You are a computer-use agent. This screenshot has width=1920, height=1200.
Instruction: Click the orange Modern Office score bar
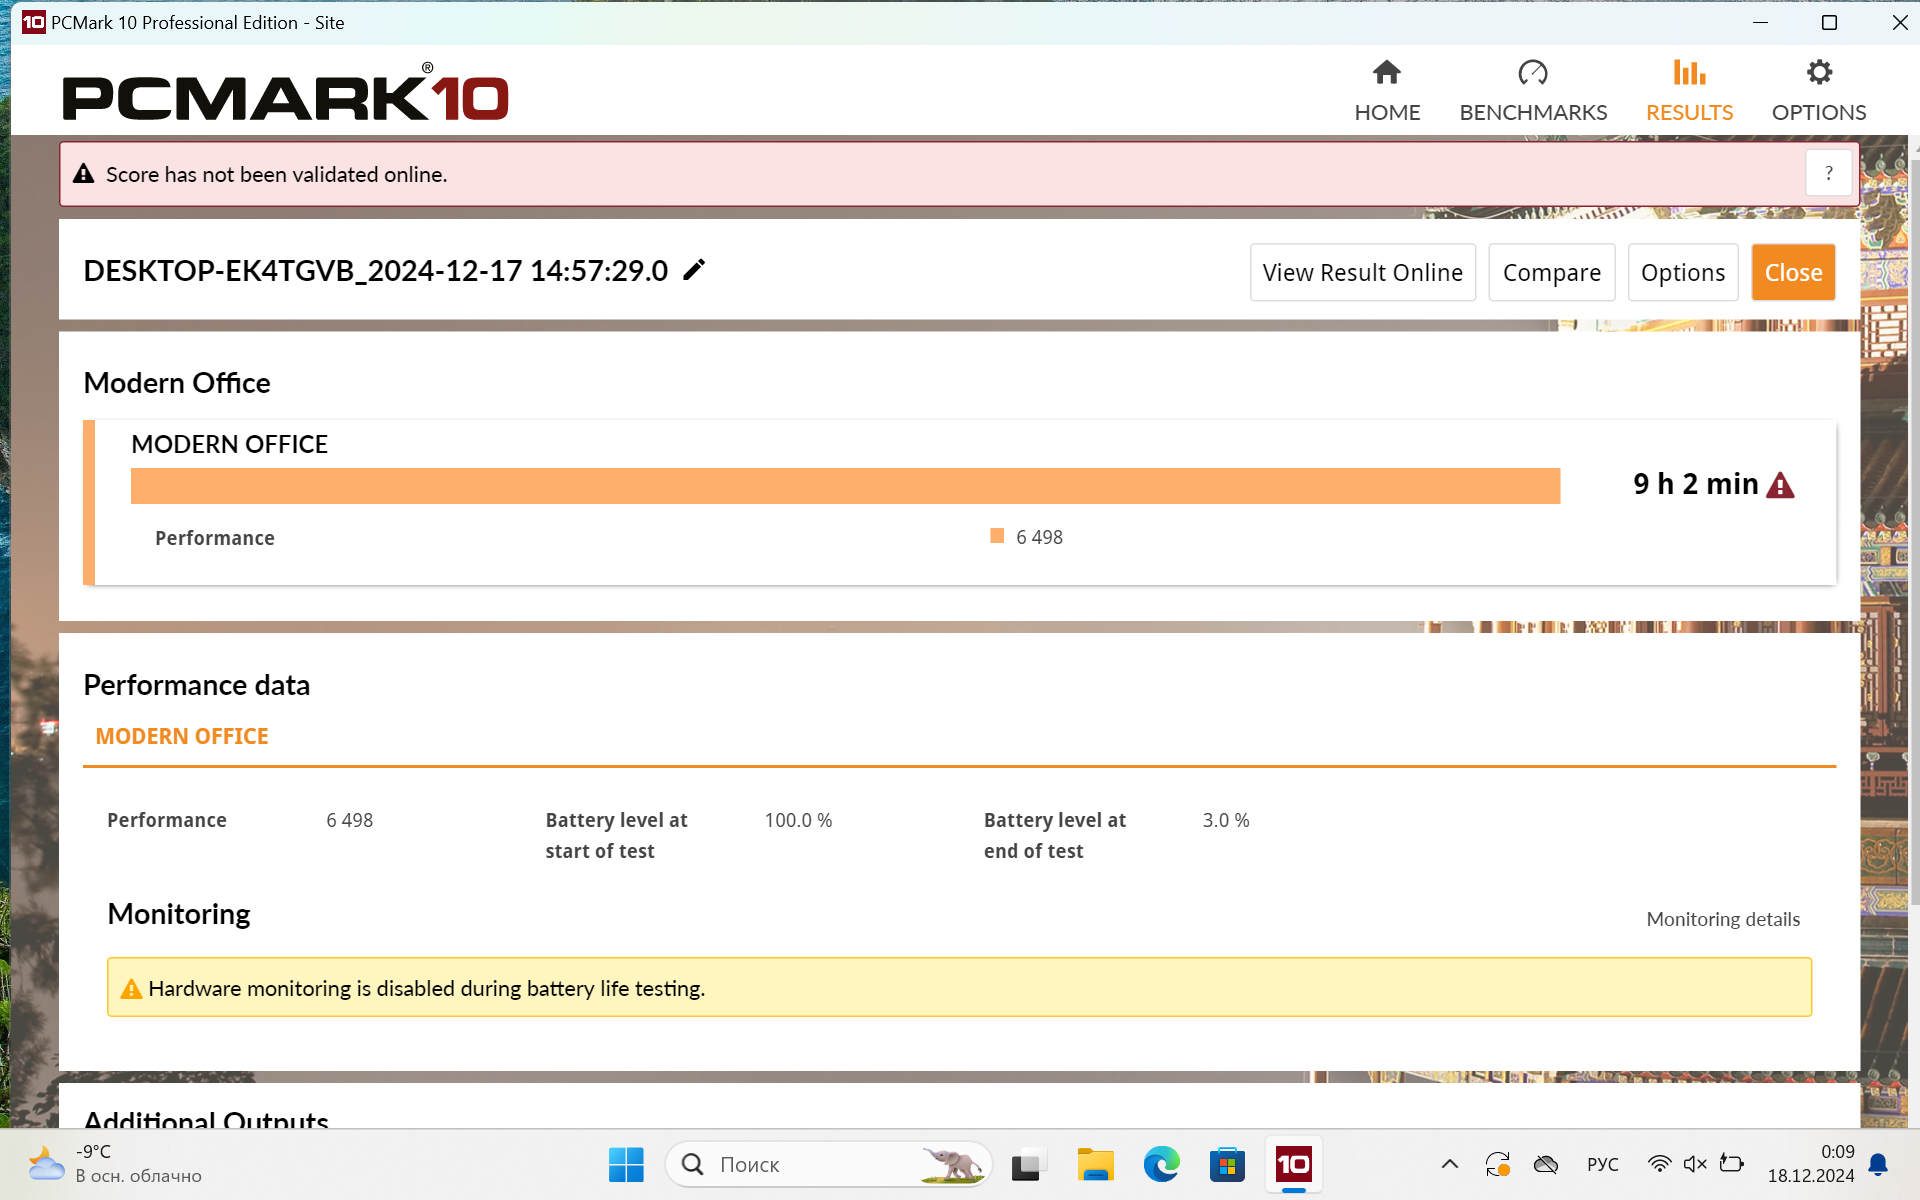click(x=845, y=486)
